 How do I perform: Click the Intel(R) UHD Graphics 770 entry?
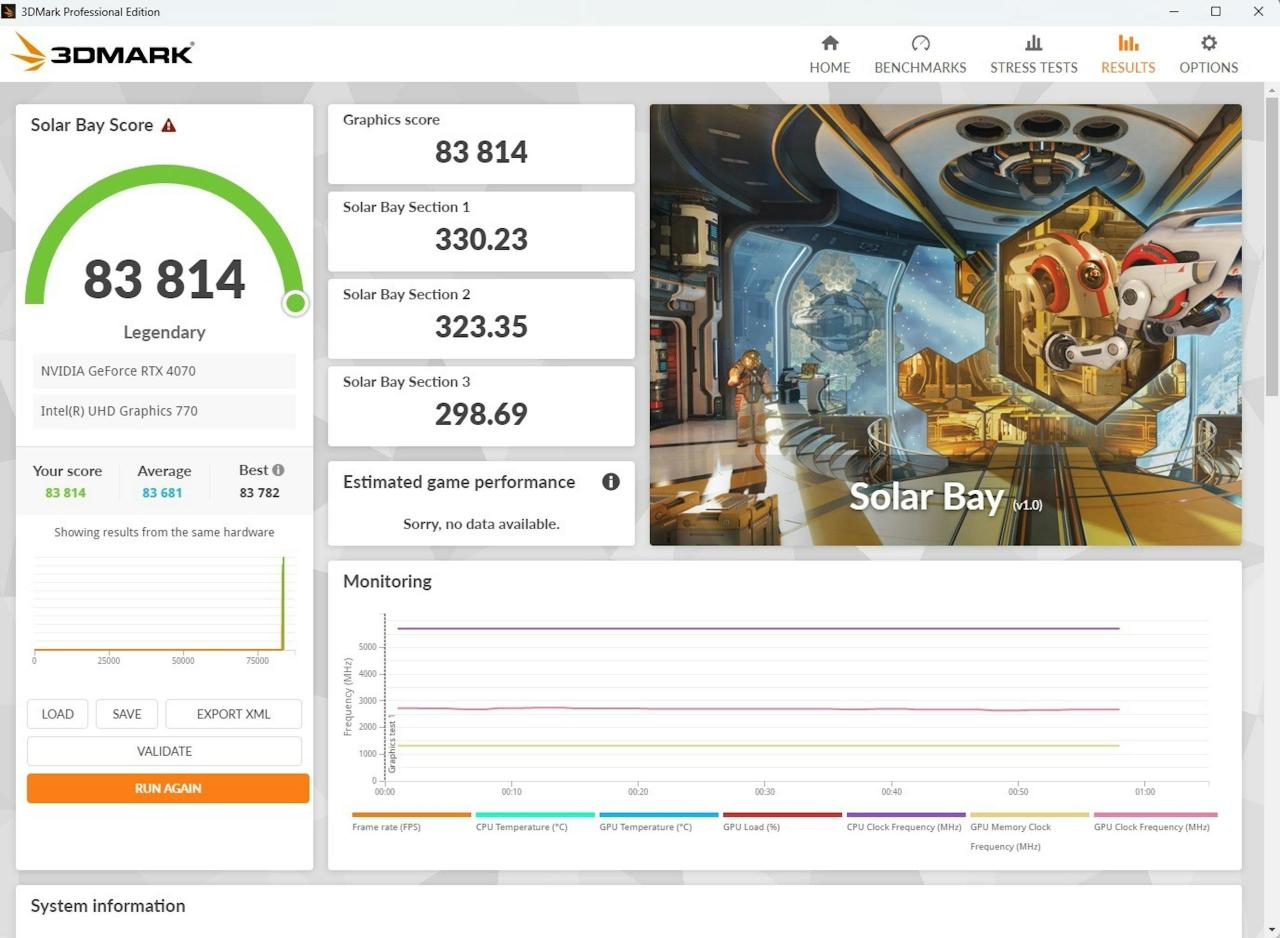pyautogui.click(x=164, y=411)
